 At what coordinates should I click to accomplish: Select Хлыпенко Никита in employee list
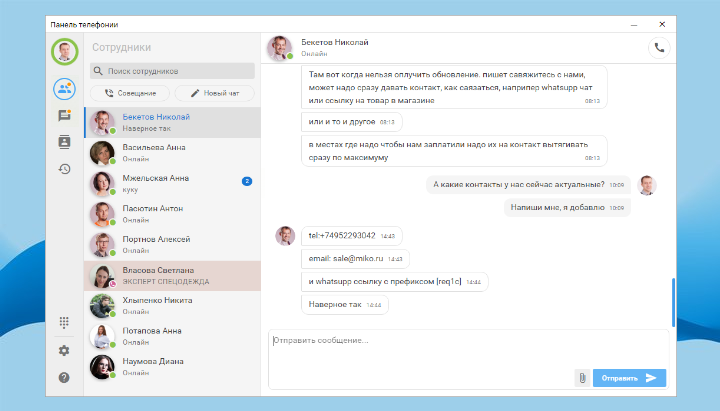coord(168,305)
